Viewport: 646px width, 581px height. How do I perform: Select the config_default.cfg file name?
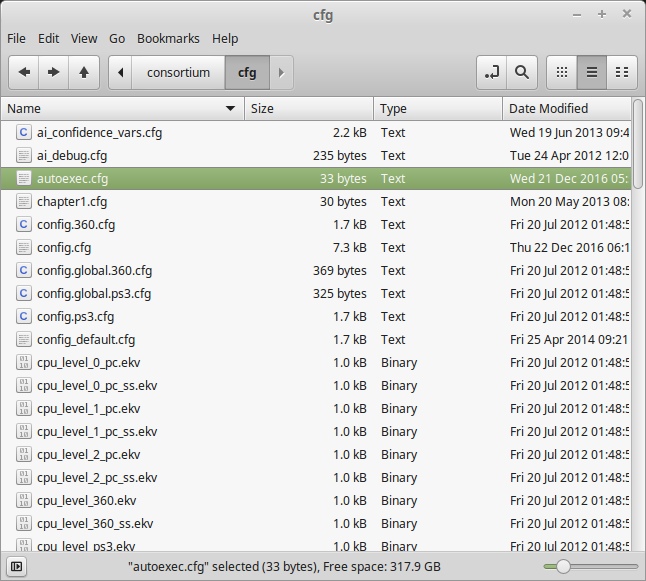(86, 340)
